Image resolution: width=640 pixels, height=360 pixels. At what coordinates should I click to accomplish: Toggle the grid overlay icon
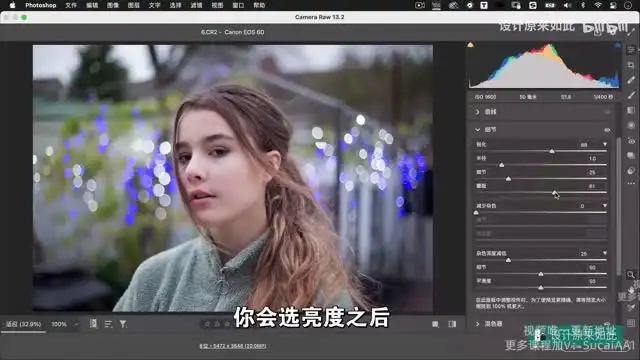click(x=631, y=323)
